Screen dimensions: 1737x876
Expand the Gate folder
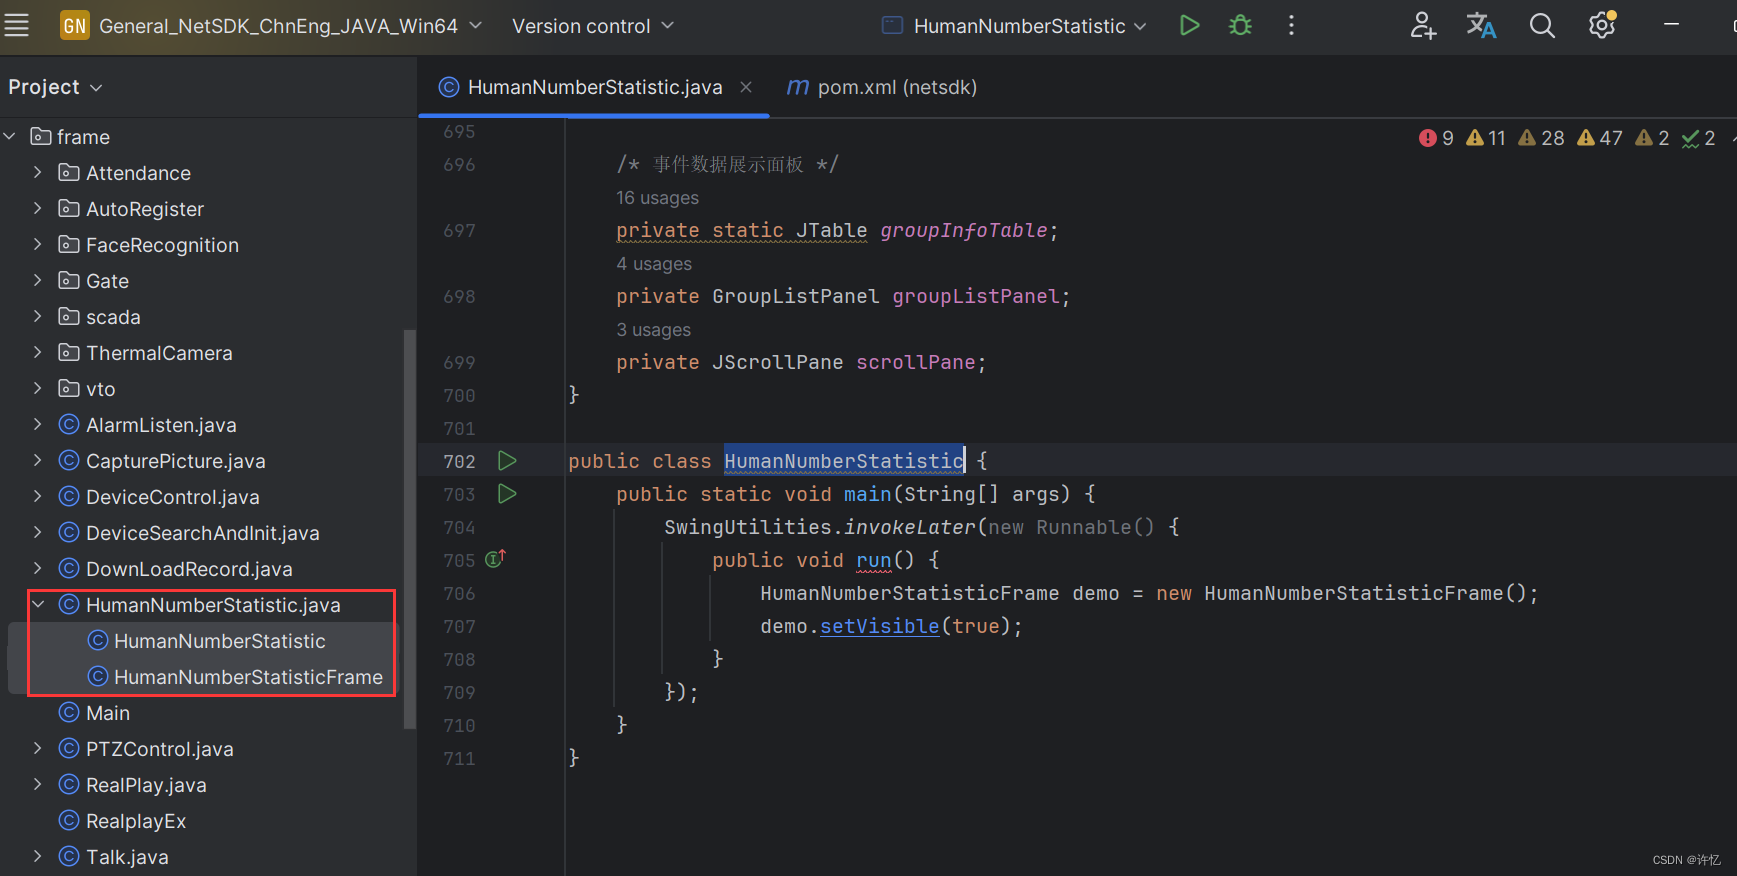click(38, 281)
